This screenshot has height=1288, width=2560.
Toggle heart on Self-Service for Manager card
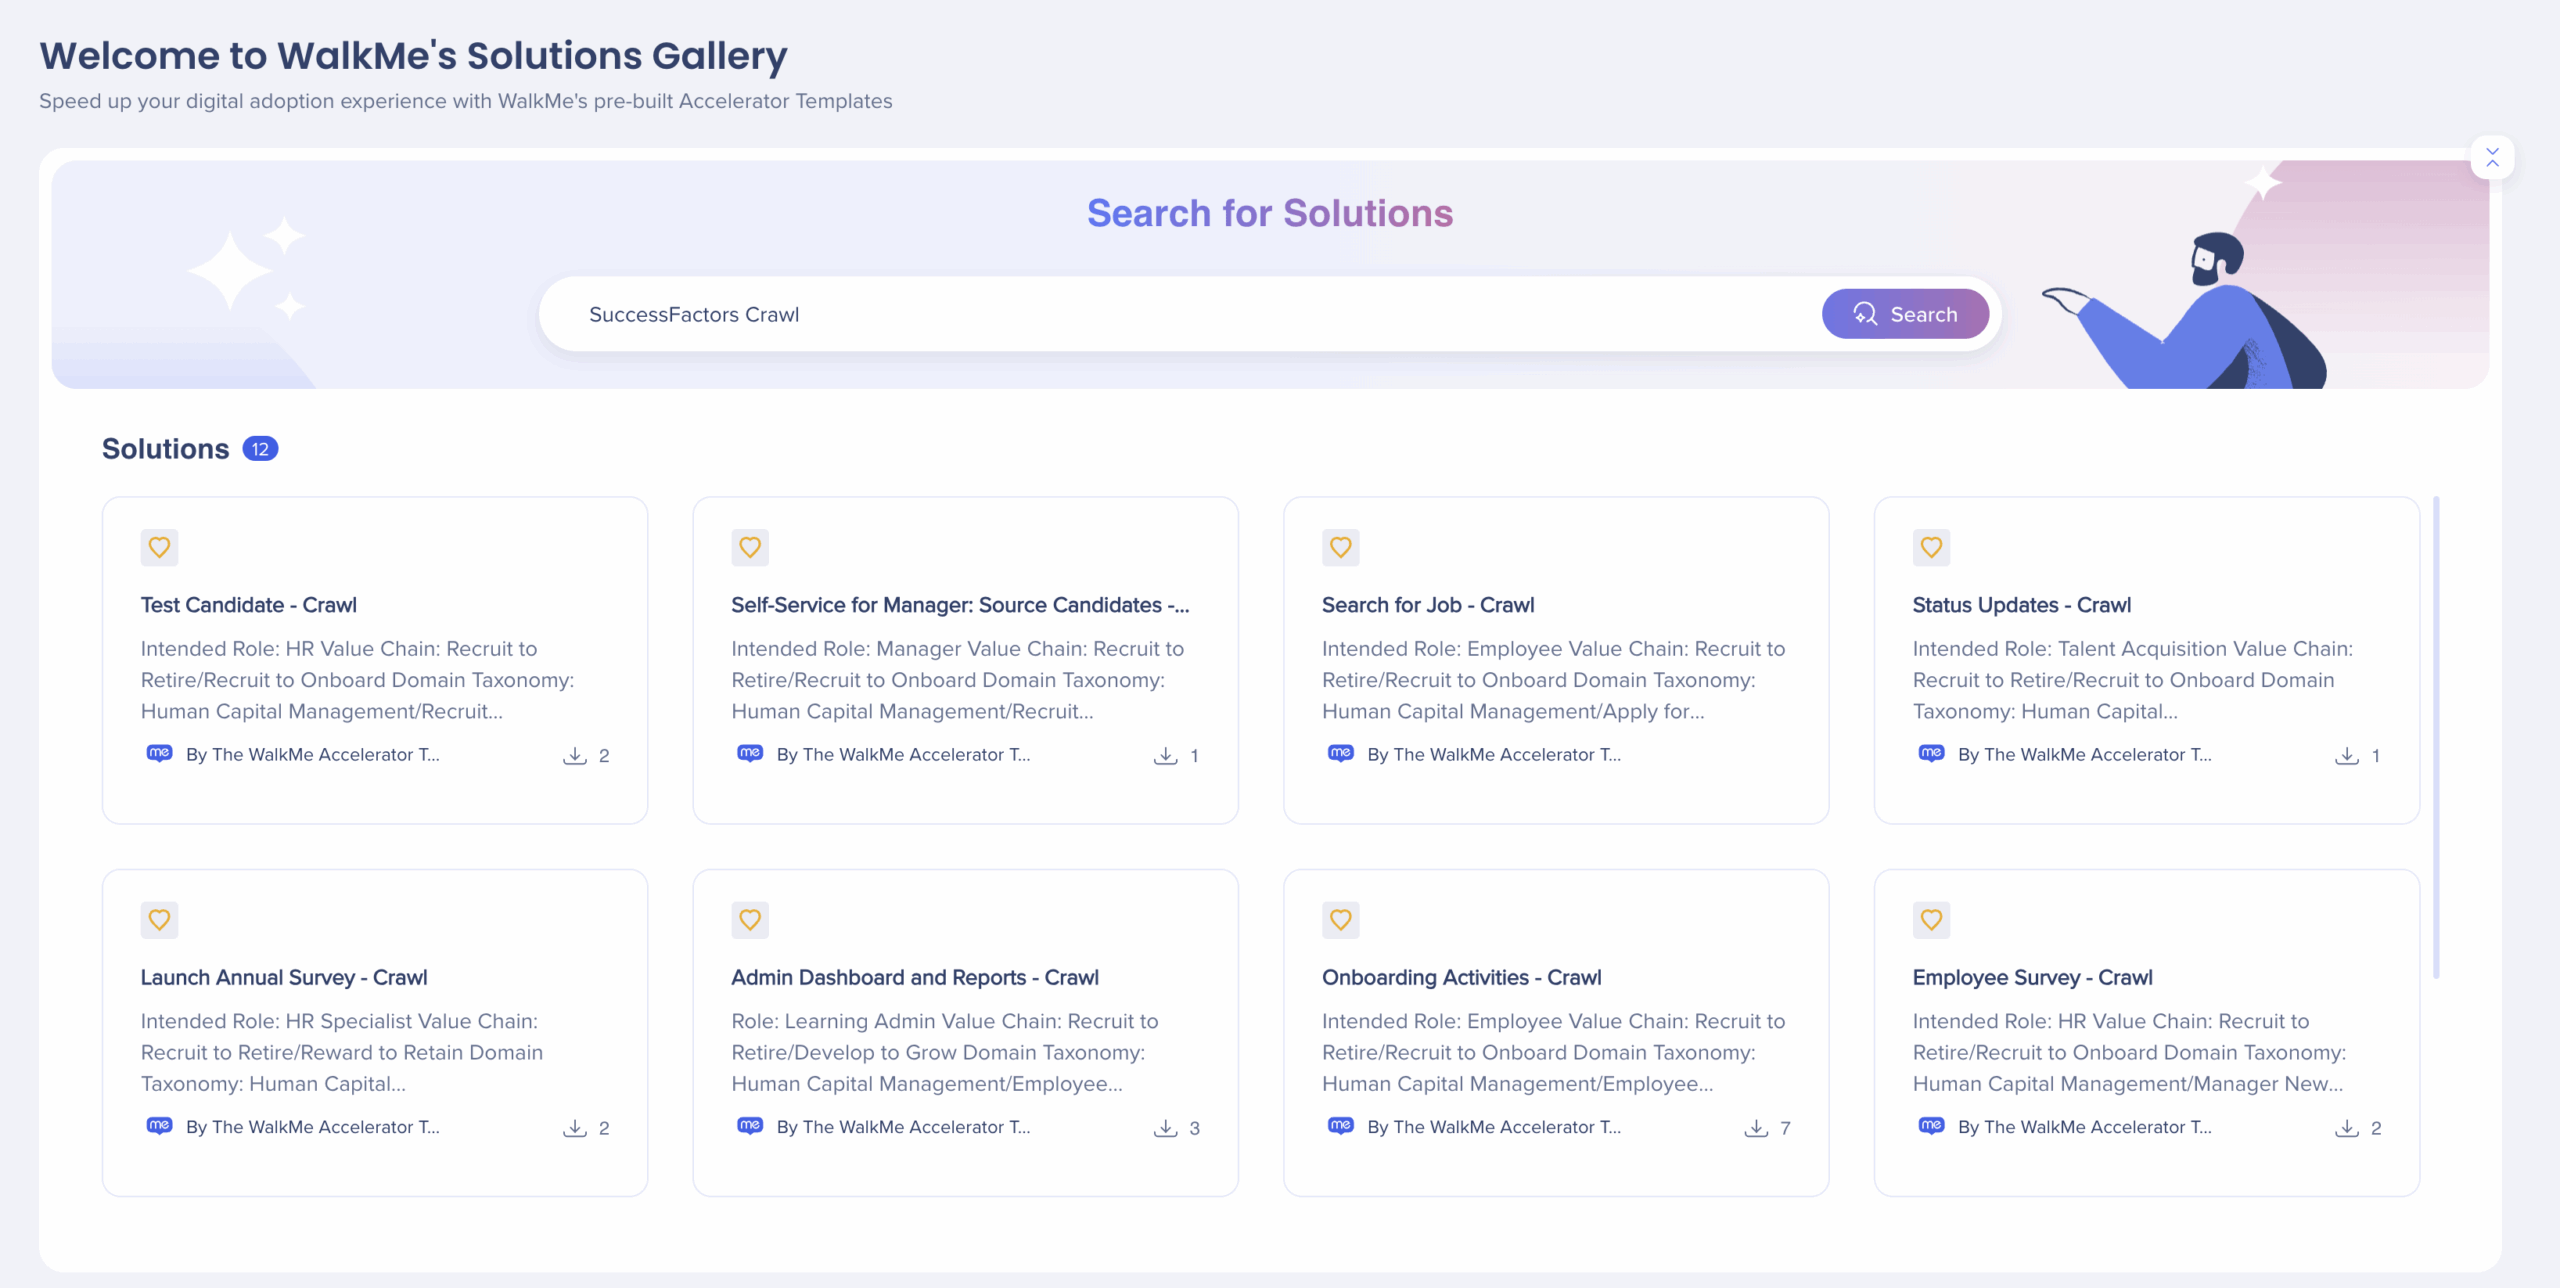(x=749, y=547)
